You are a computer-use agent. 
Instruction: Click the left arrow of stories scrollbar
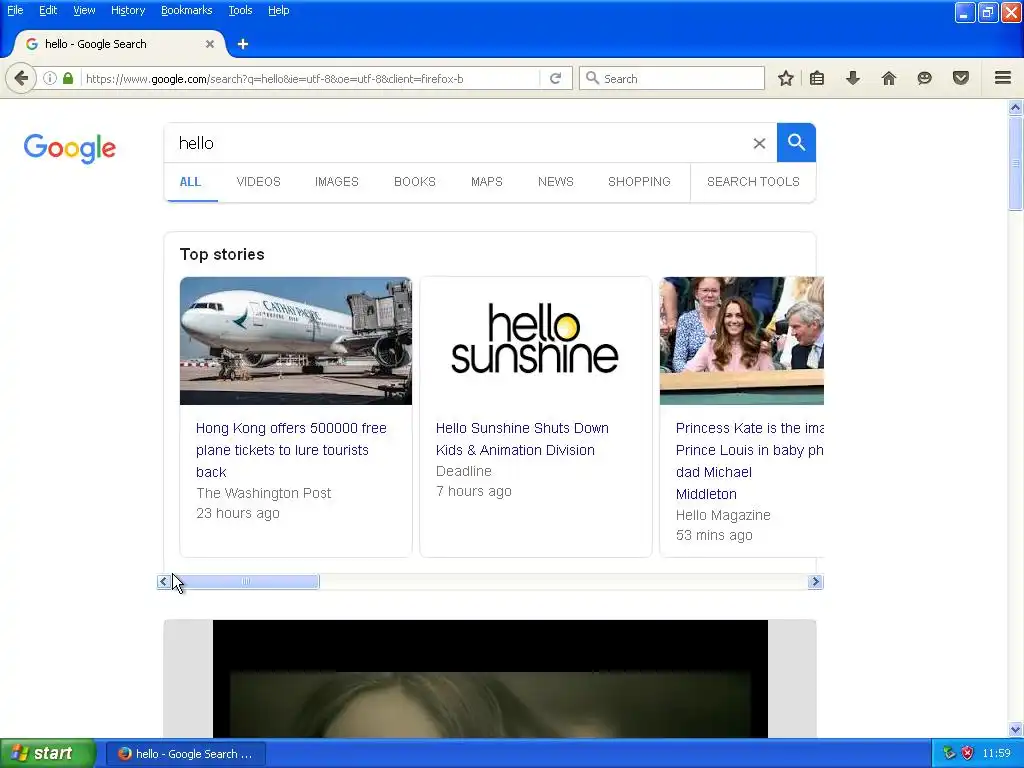coord(163,581)
